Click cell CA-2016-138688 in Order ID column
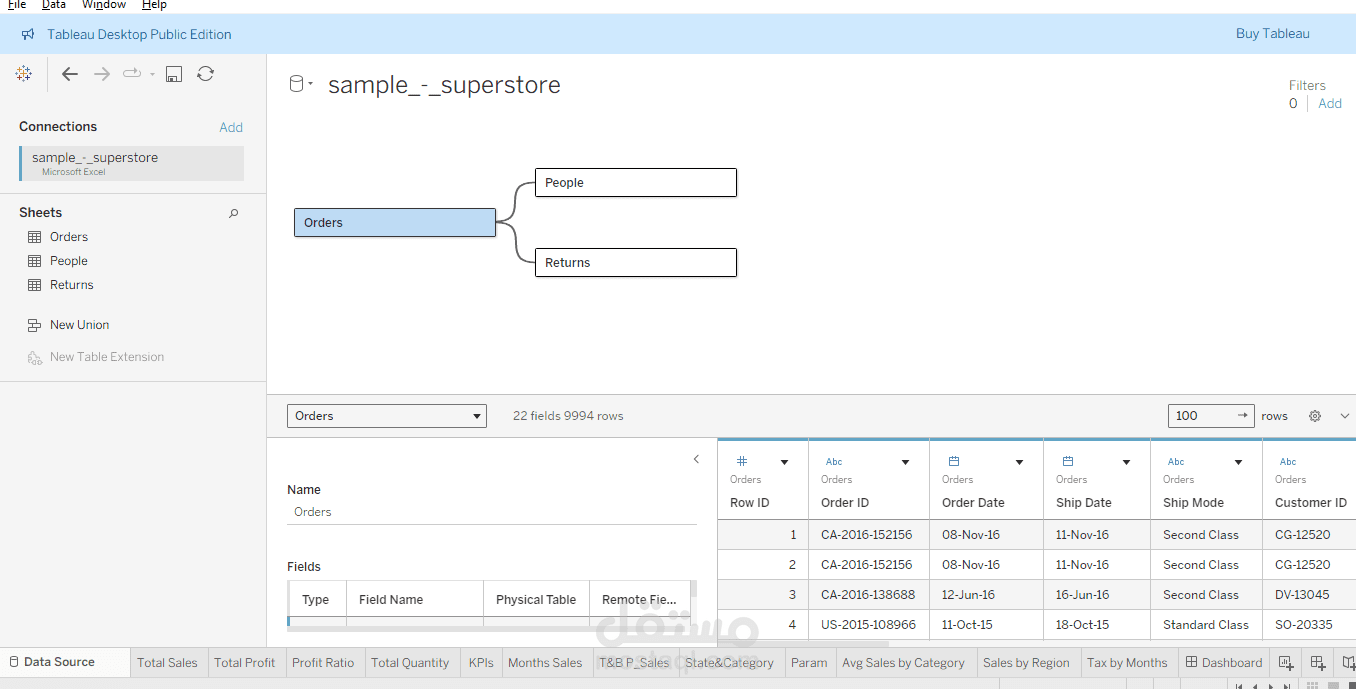This screenshot has height=689, width=1356. 867,595
